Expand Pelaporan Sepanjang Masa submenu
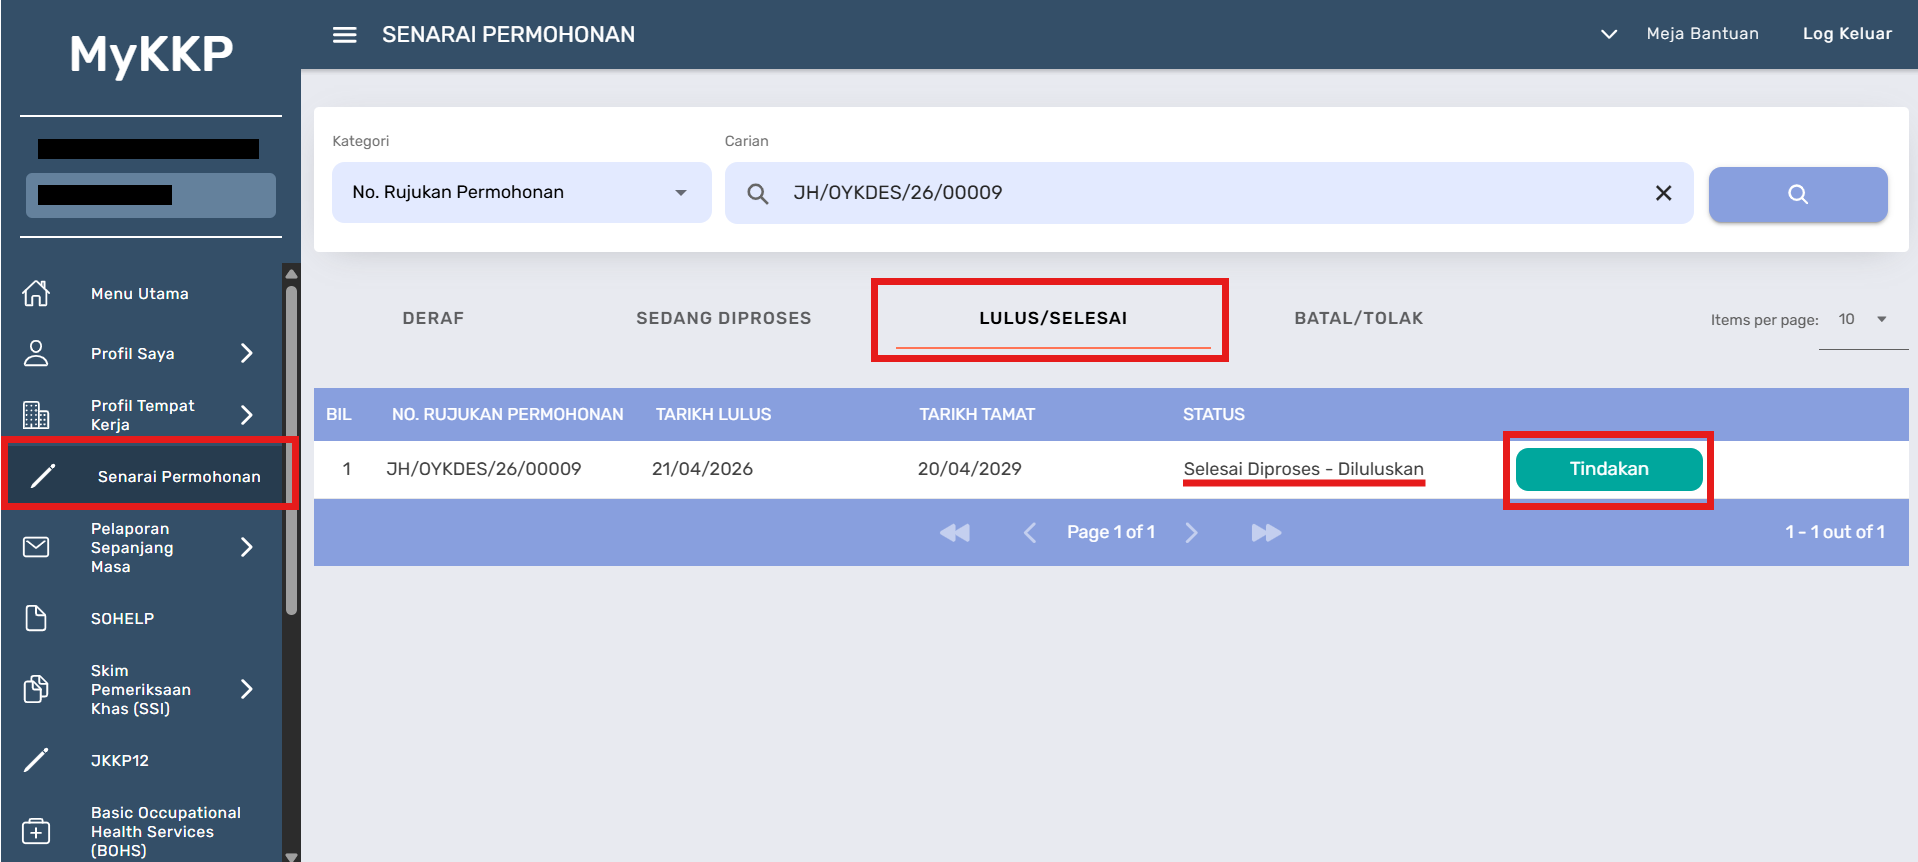 coord(246,547)
